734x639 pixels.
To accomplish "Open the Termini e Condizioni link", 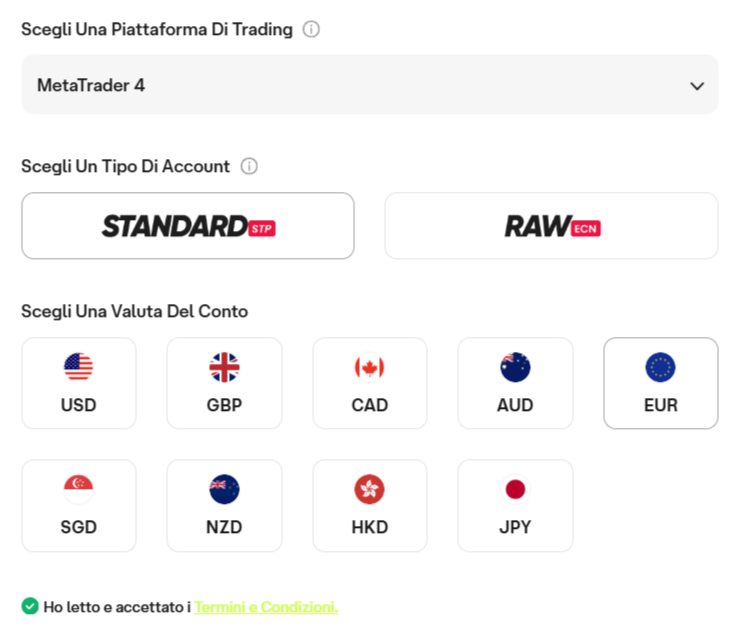I will coord(266,607).
